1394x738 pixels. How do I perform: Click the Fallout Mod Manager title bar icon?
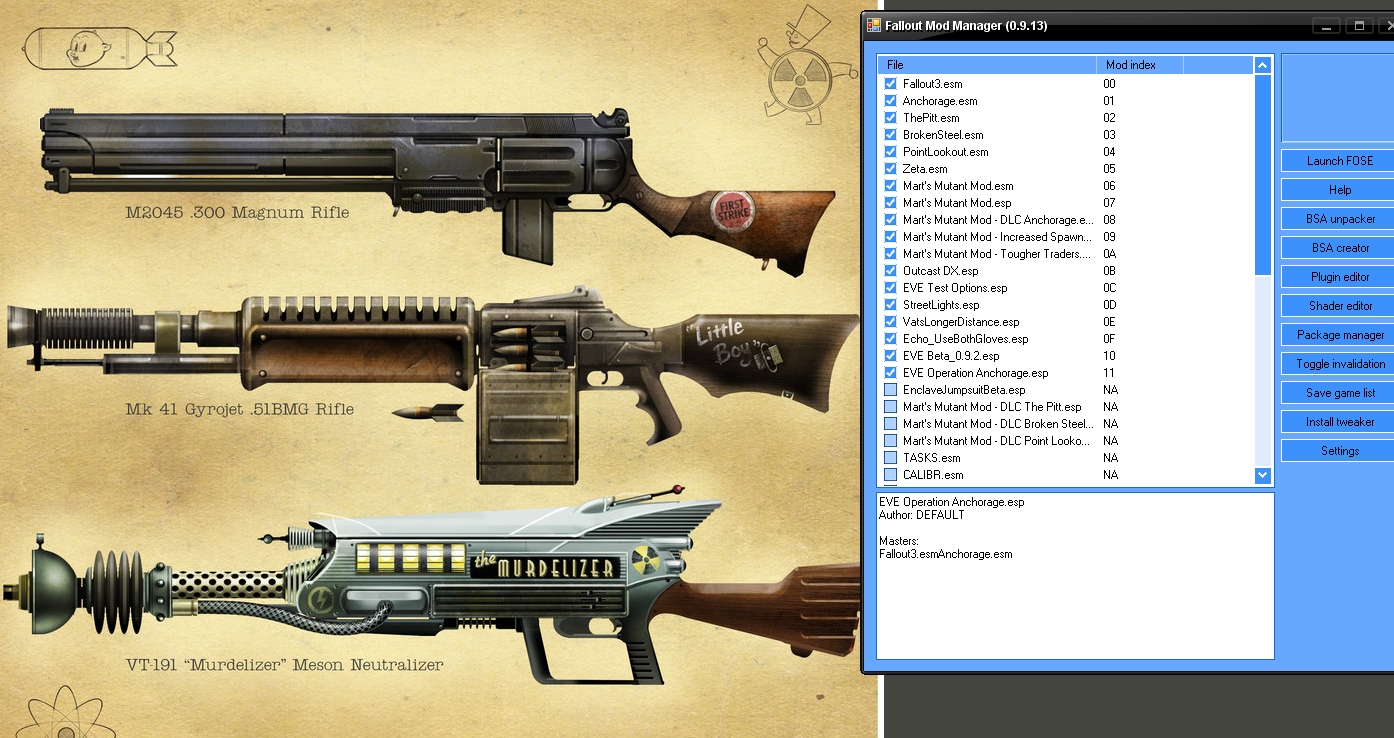[873, 25]
